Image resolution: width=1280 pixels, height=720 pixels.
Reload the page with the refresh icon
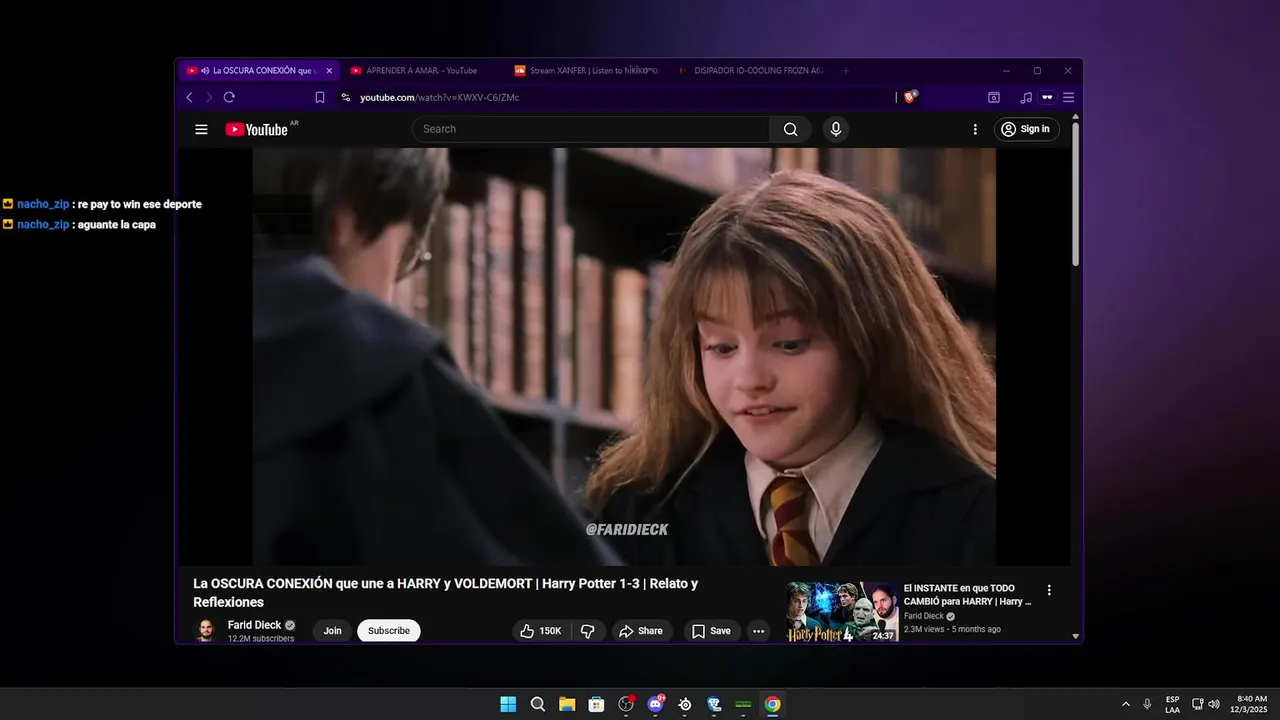(229, 97)
